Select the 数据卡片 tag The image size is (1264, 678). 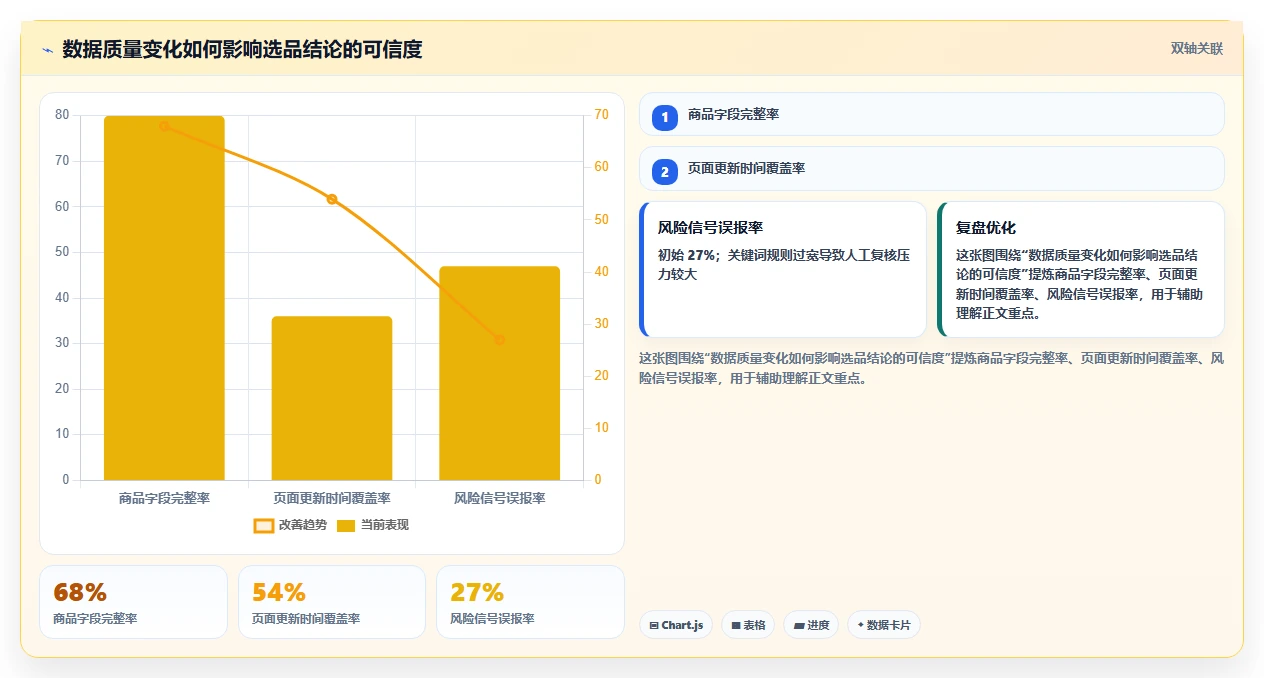tap(883, 625)
